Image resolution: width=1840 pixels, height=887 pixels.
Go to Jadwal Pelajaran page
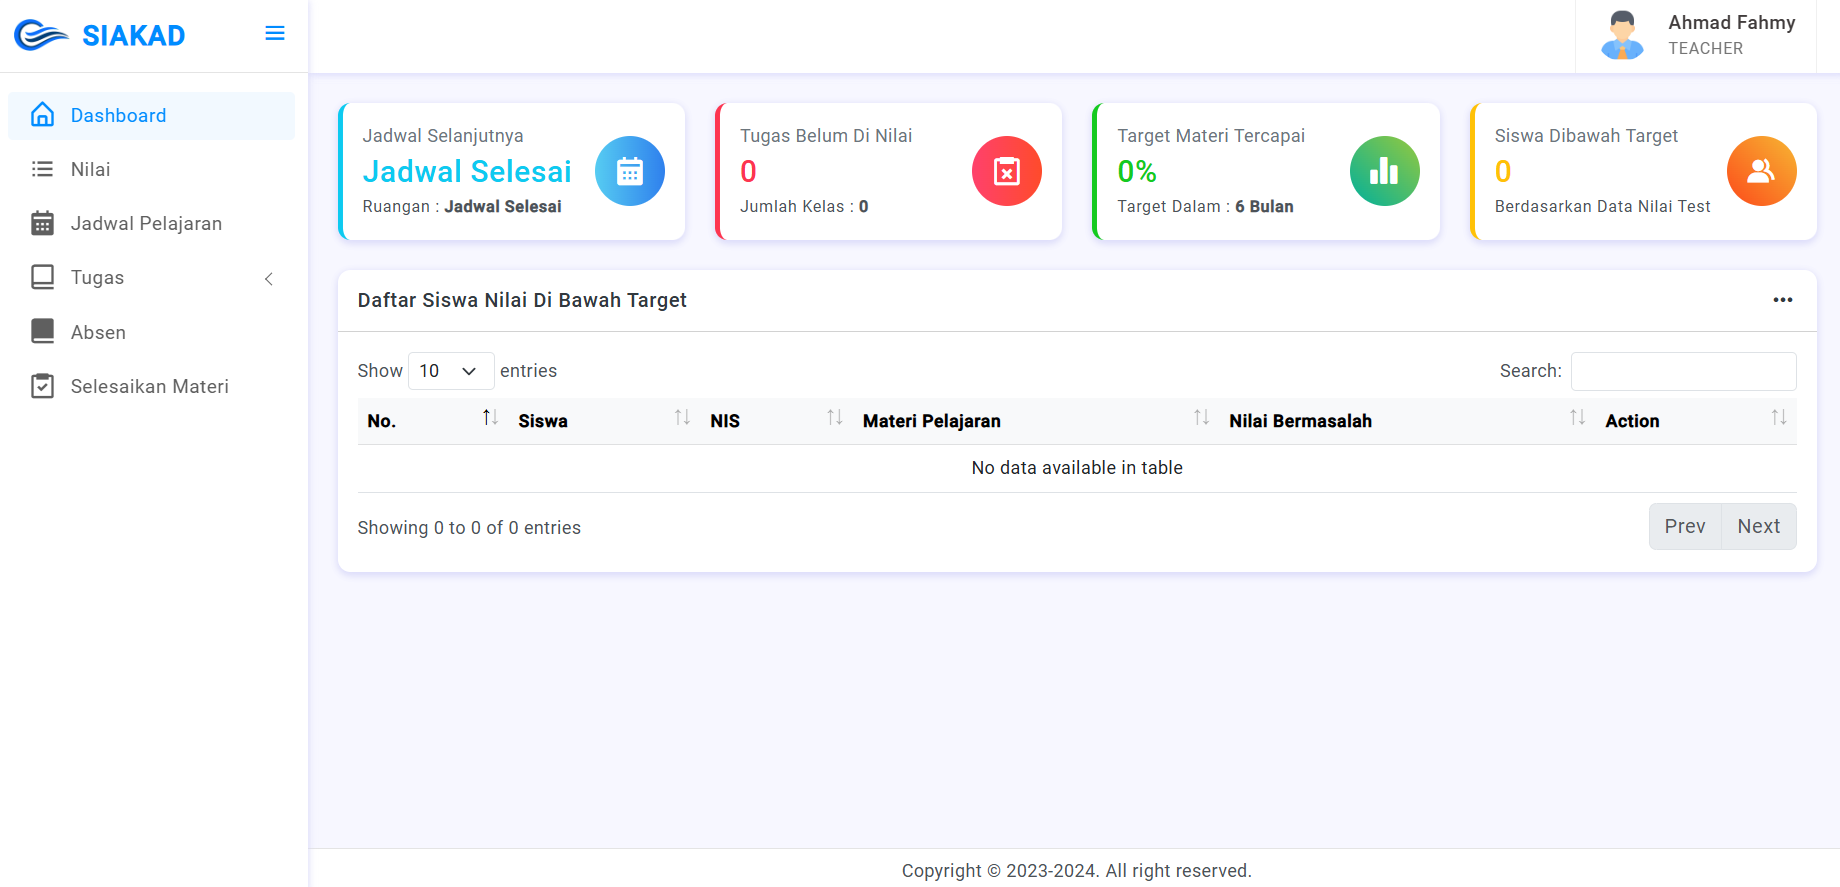click(146, 224)
